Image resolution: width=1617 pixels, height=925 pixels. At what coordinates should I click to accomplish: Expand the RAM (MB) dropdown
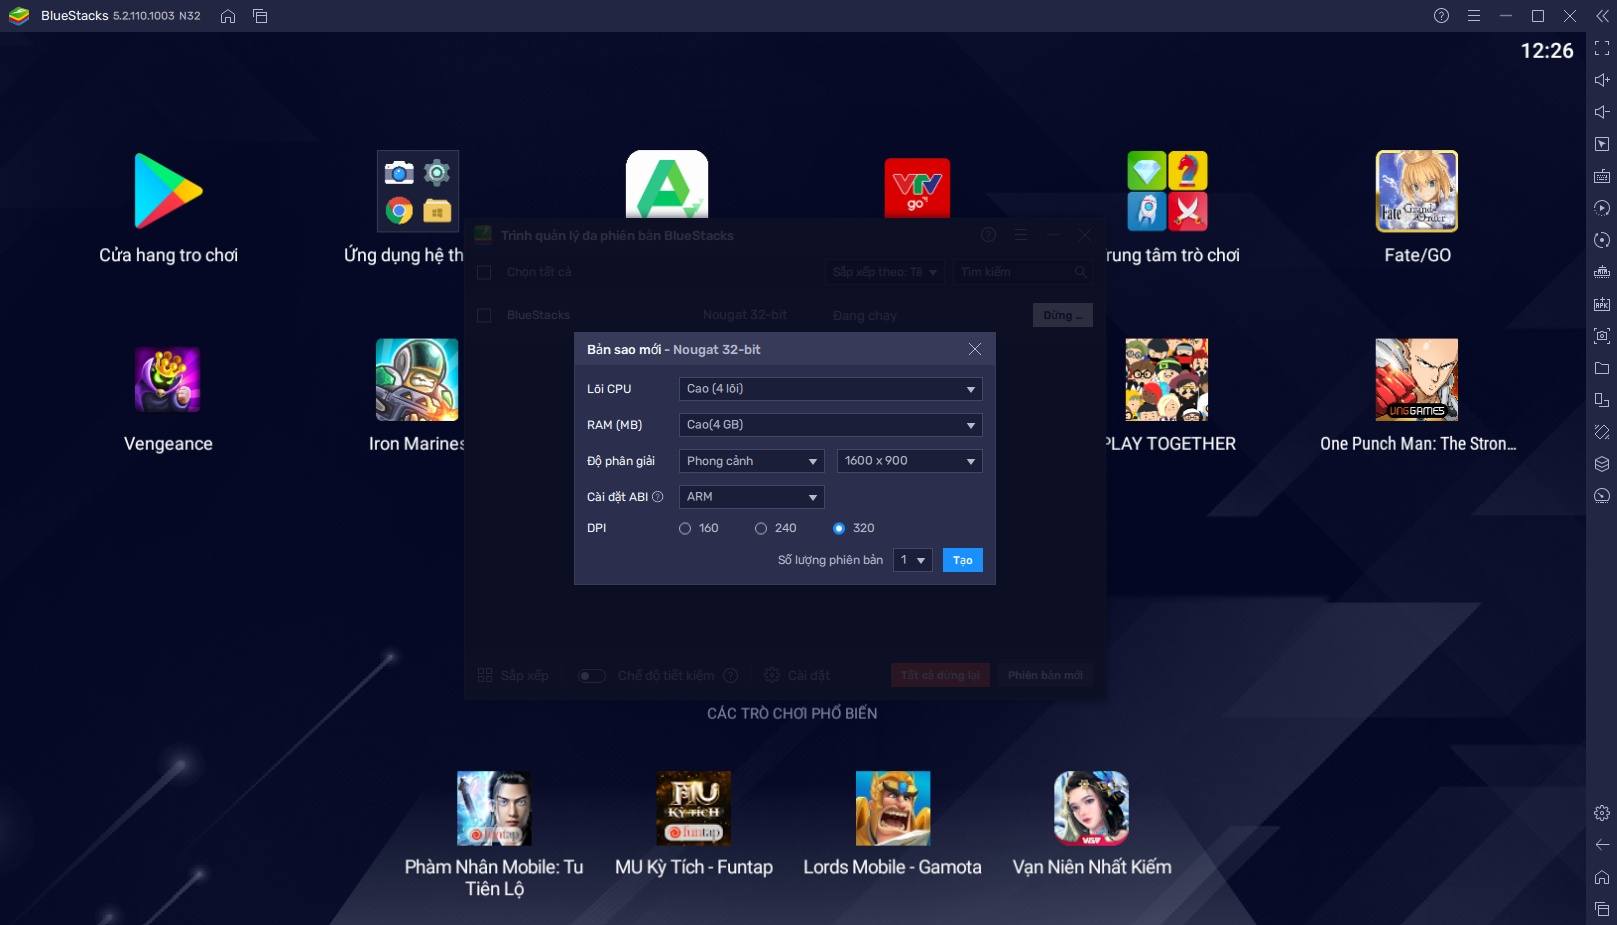830,425
